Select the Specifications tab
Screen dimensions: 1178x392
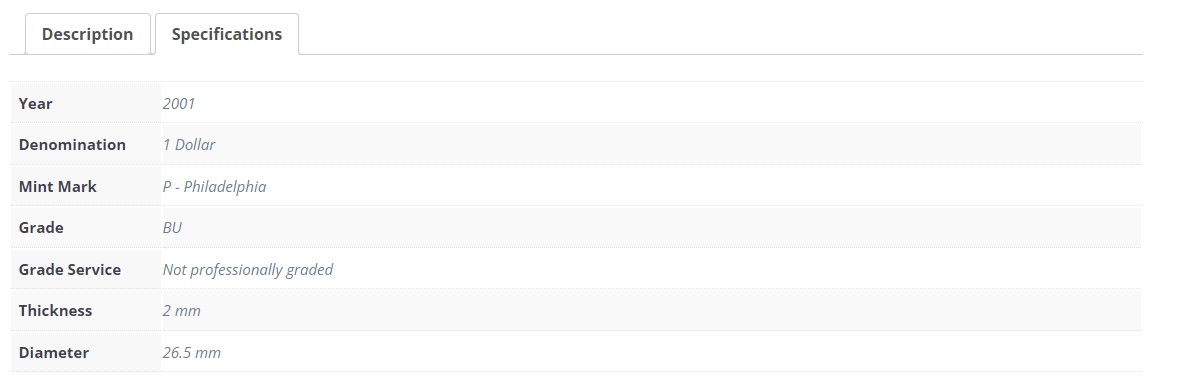(x=227, y=34)
